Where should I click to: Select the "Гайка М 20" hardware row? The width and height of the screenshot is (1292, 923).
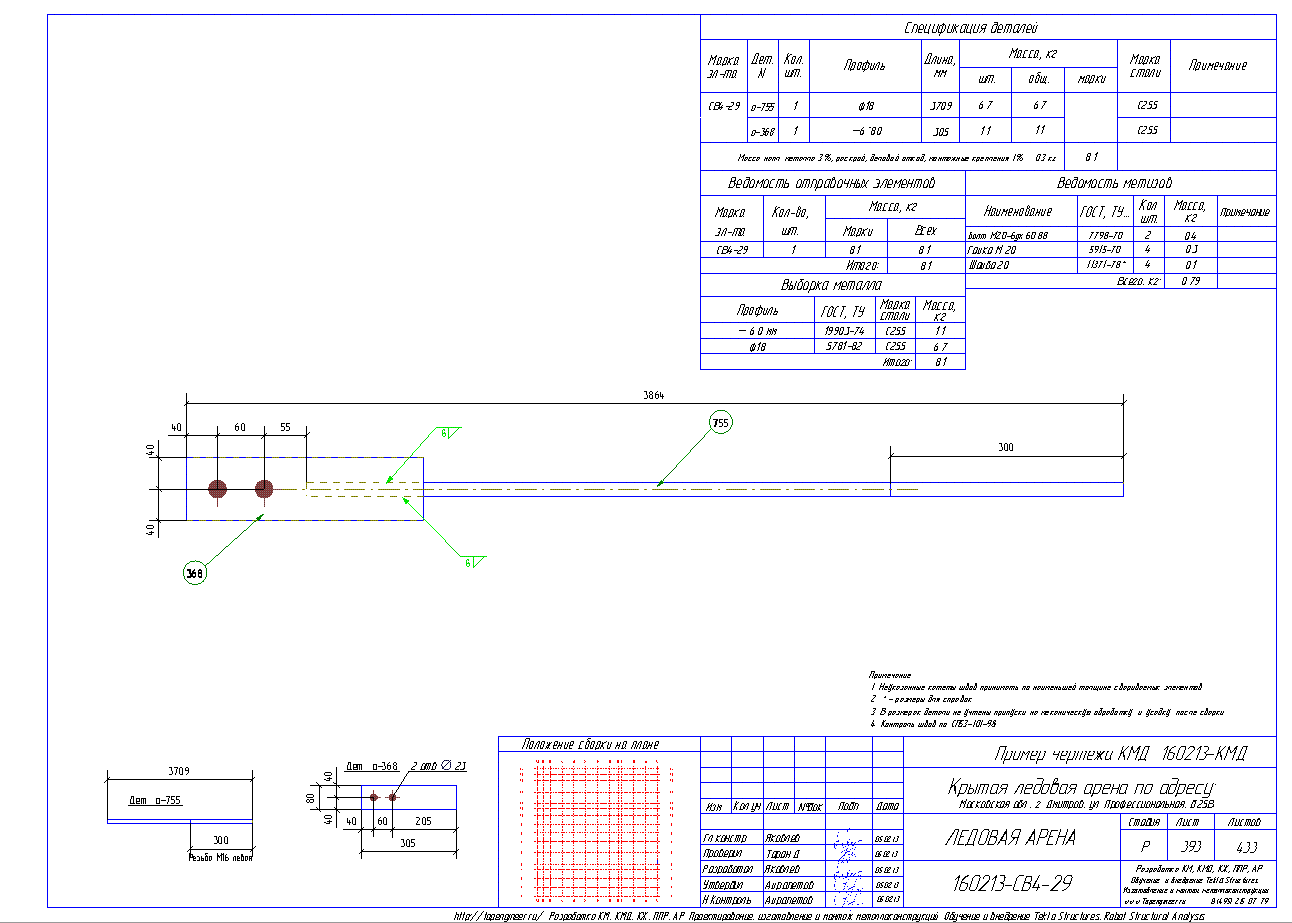(x=1121, y=250)
